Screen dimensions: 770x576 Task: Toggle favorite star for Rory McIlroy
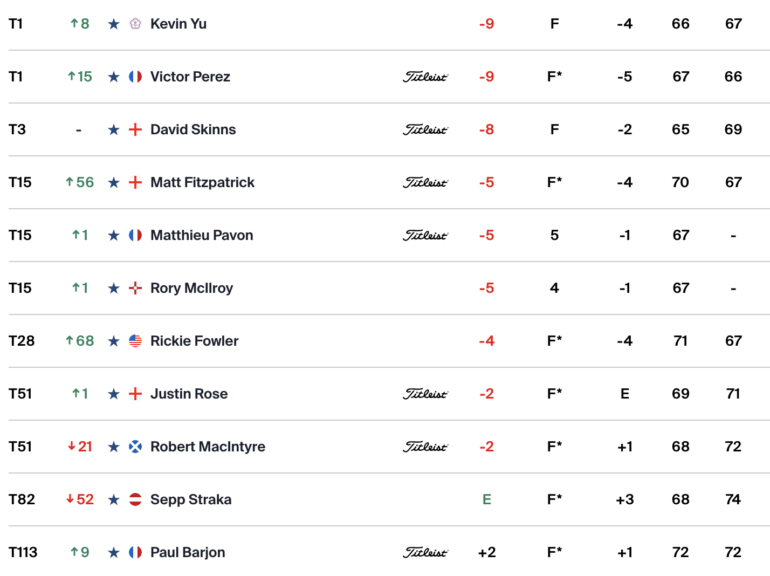click(113, 288)
